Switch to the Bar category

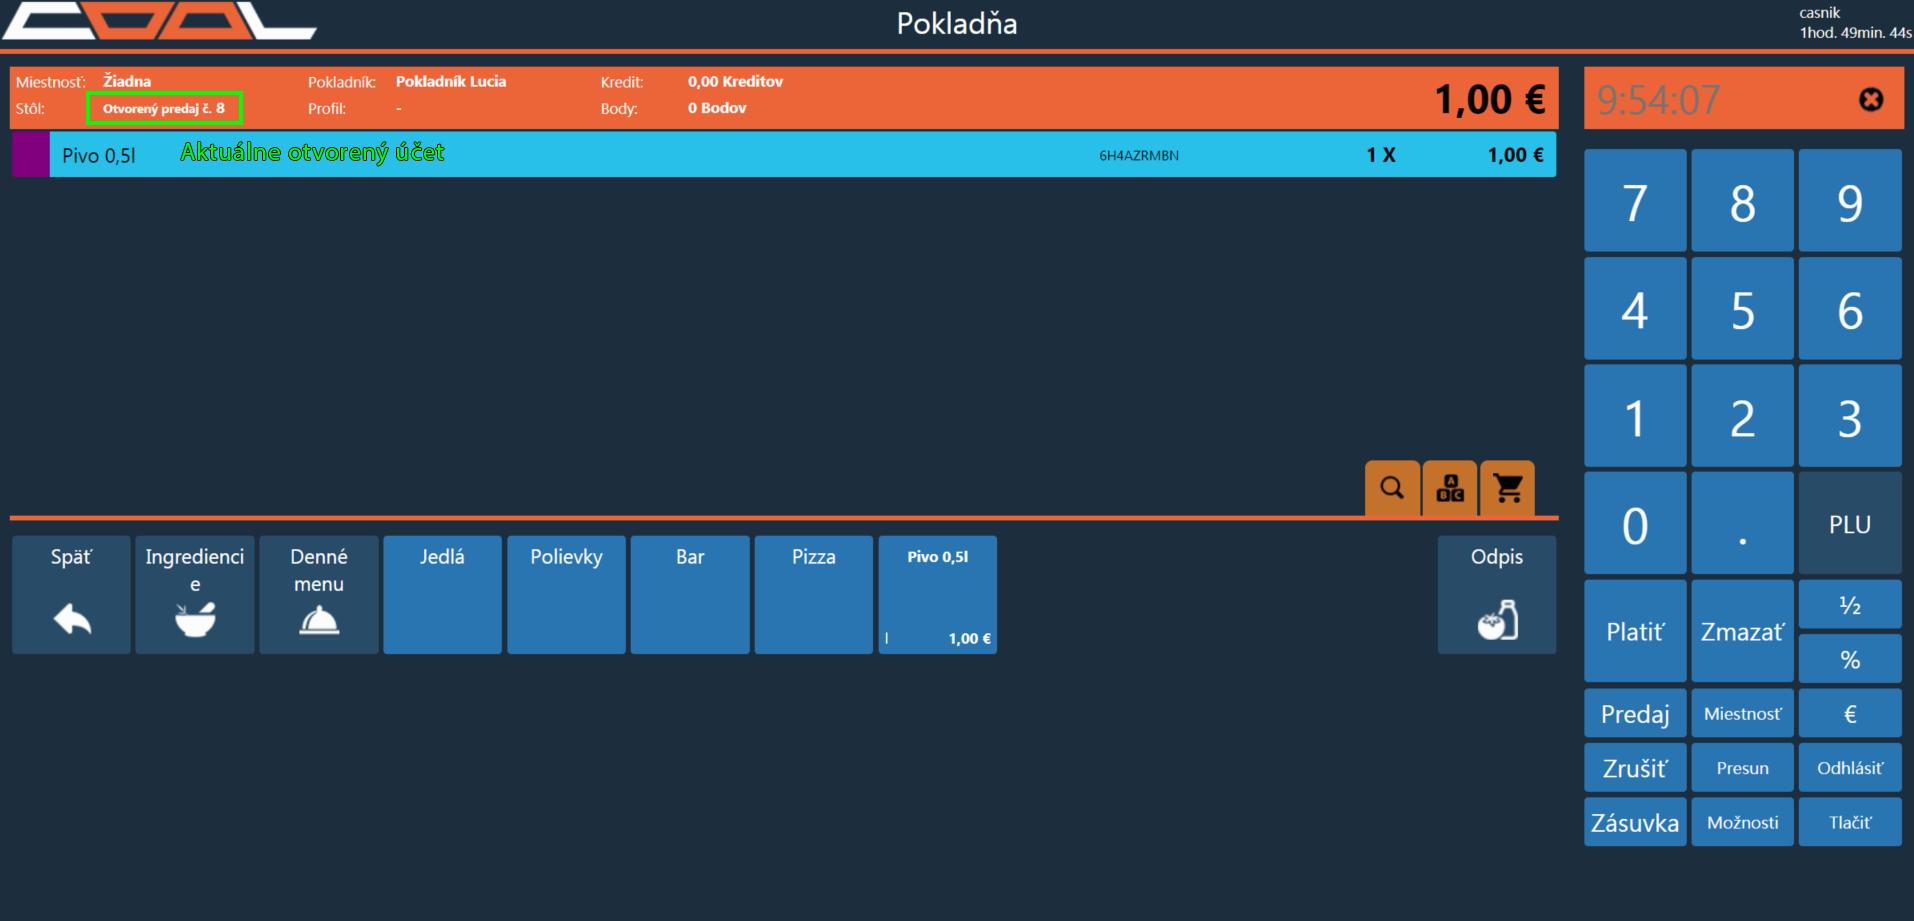pyautogui.click(x=690, y=595)
